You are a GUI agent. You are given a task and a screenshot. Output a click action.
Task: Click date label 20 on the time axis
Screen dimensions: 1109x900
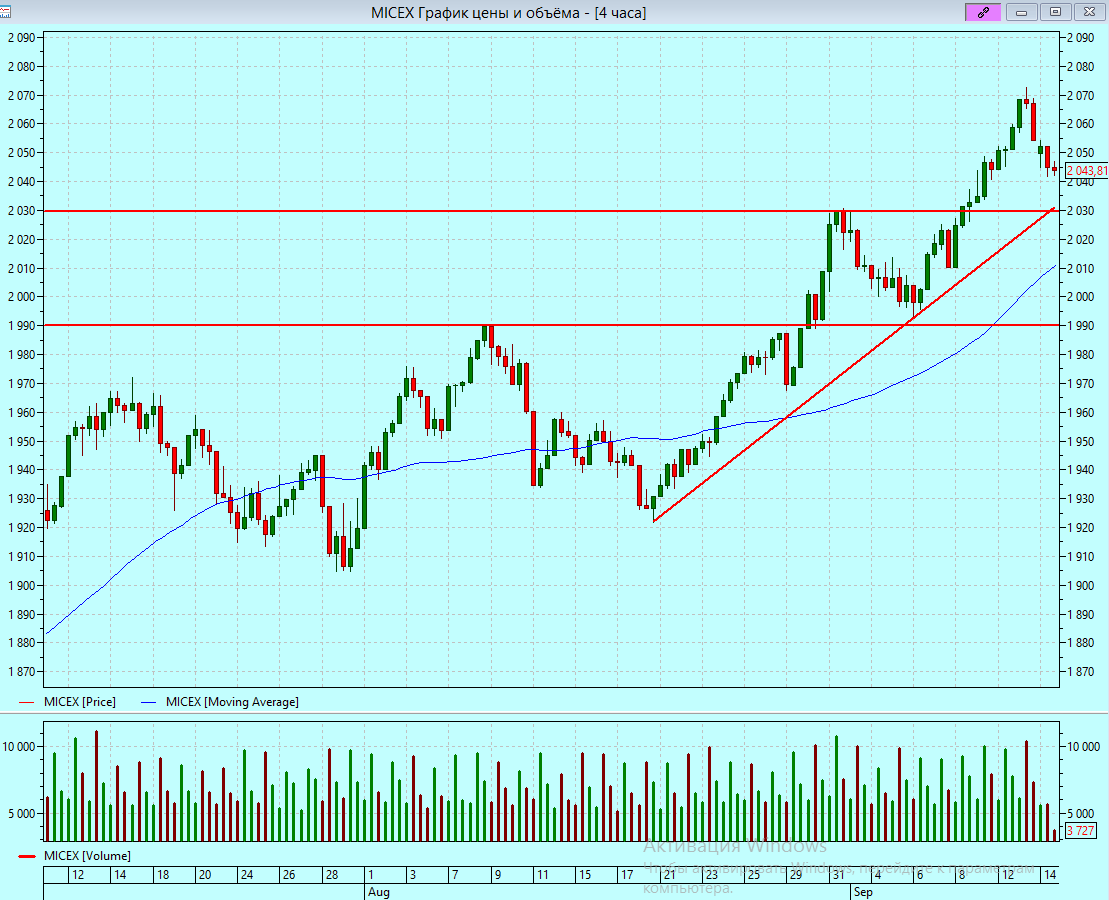(x=205, y=875)
